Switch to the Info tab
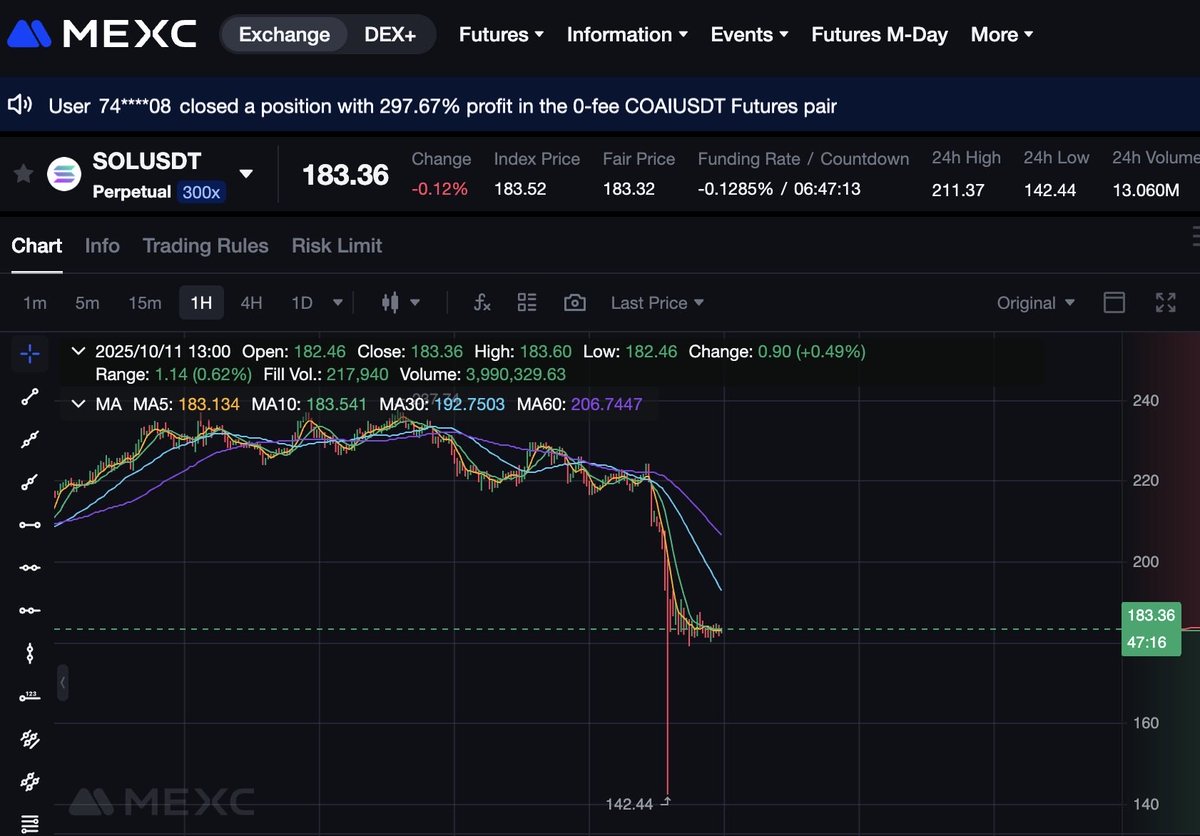 pos(102,245)
